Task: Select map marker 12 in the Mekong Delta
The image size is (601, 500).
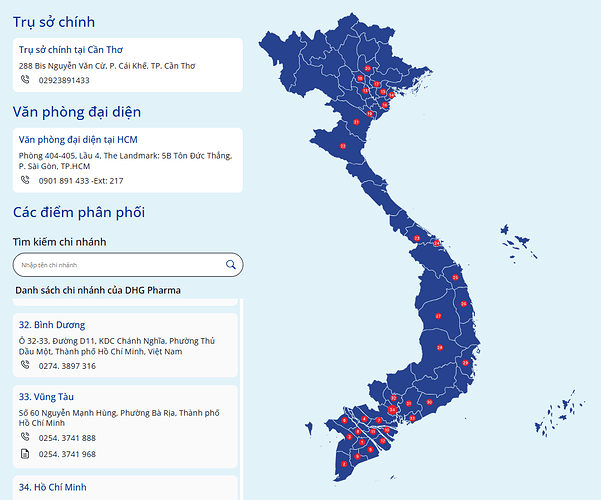Action: coord(383,441)
